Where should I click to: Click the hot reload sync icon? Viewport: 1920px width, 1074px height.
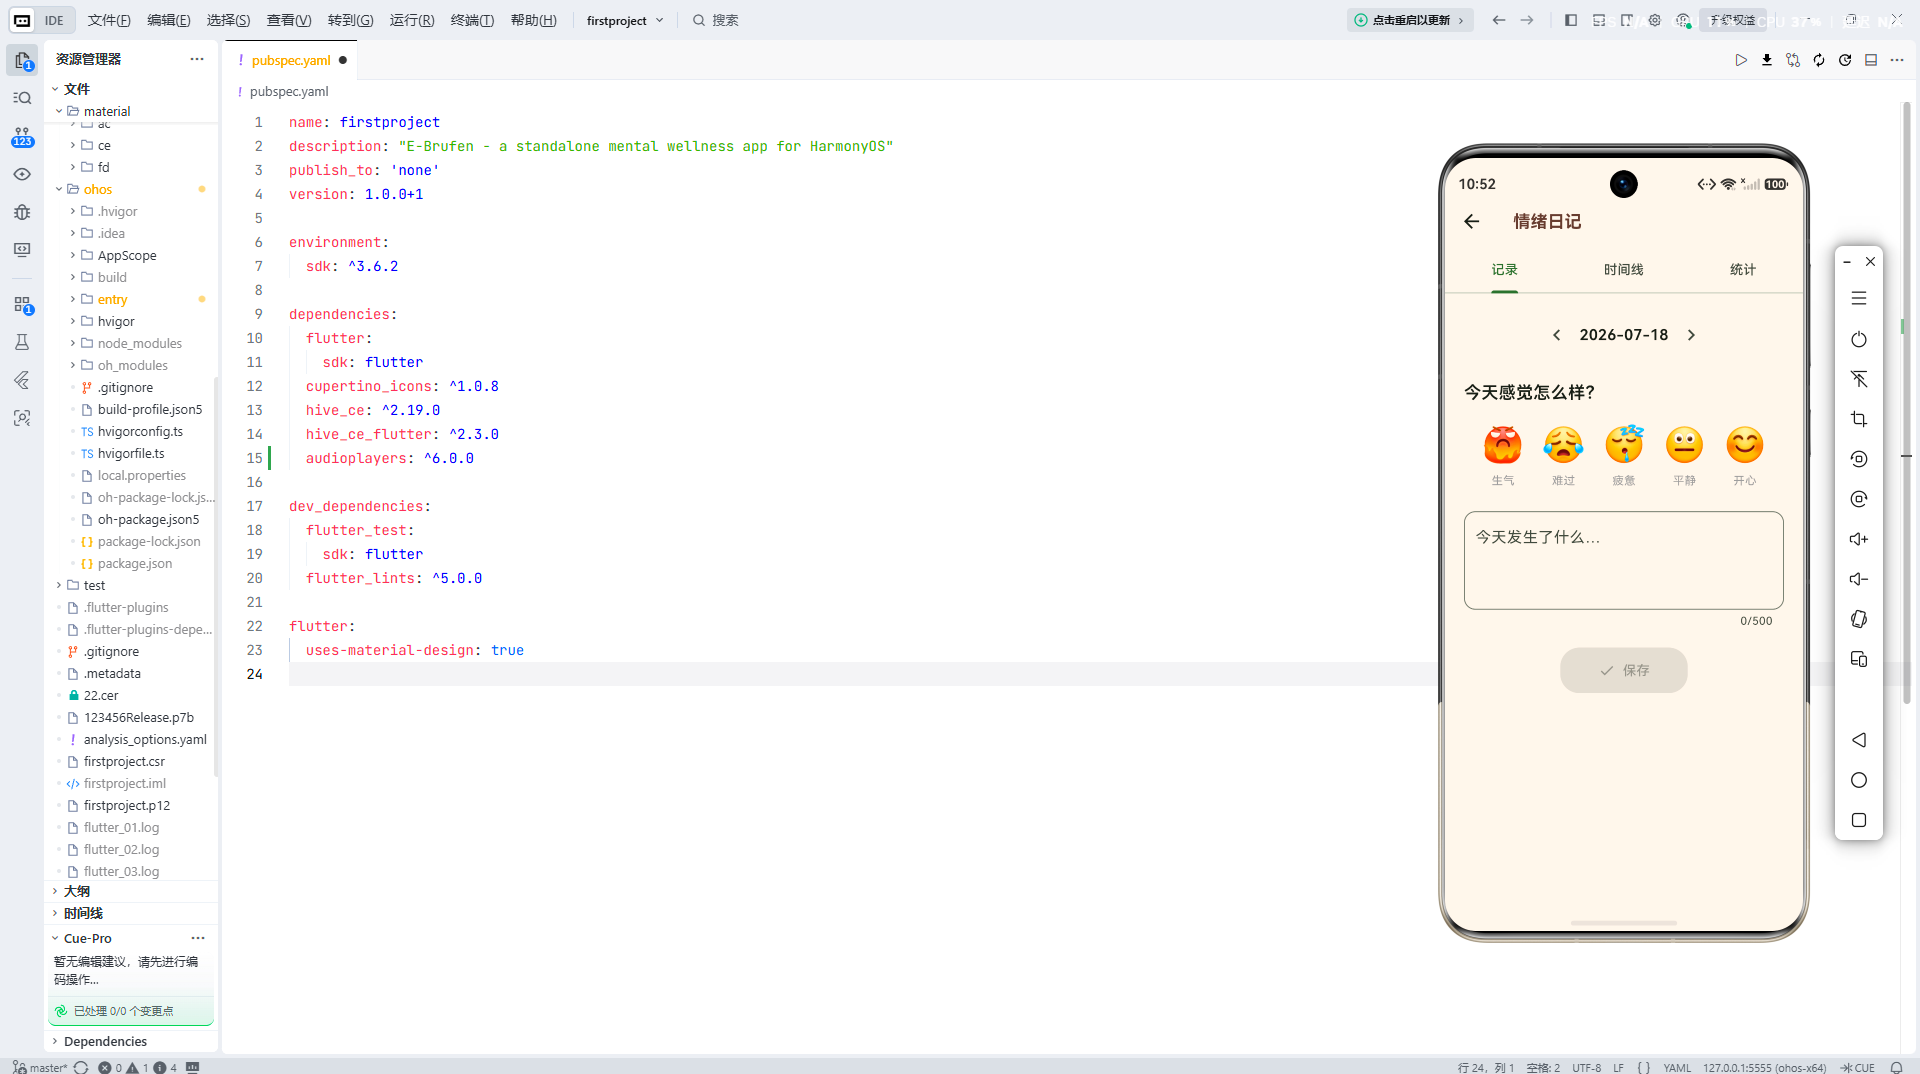point(1819,60)
